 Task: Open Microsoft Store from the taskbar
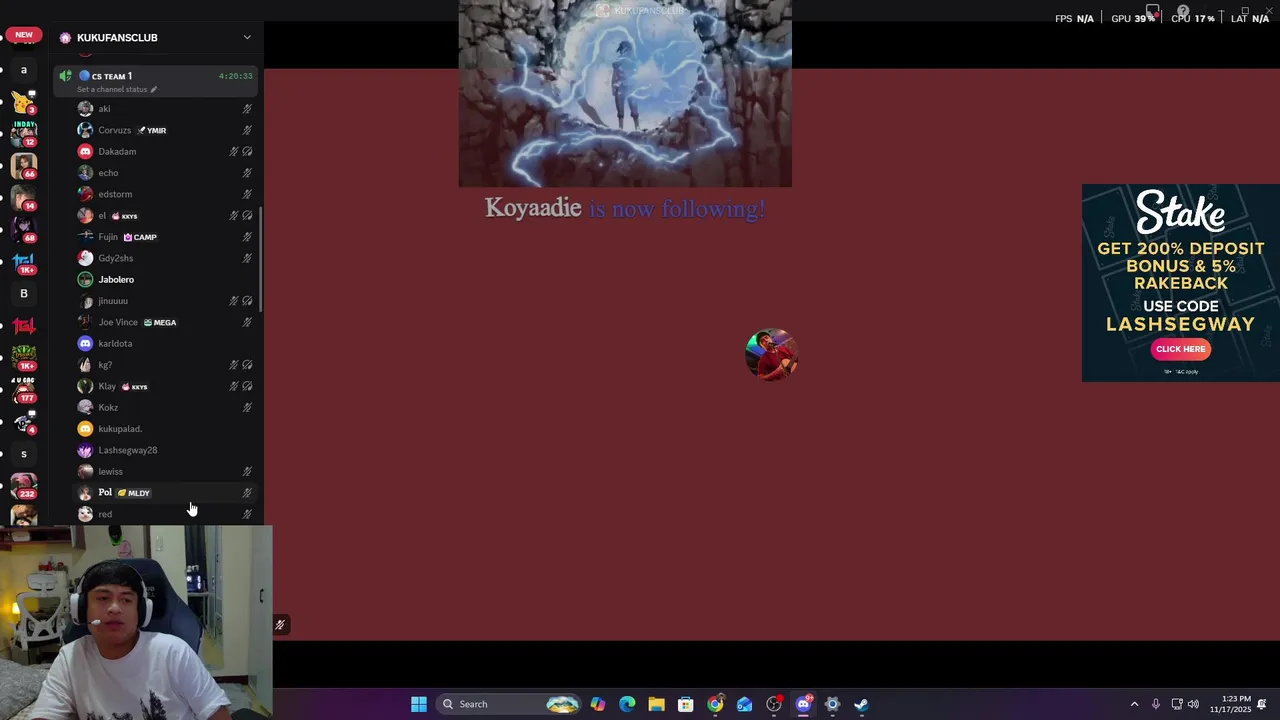tap(685, 704)
